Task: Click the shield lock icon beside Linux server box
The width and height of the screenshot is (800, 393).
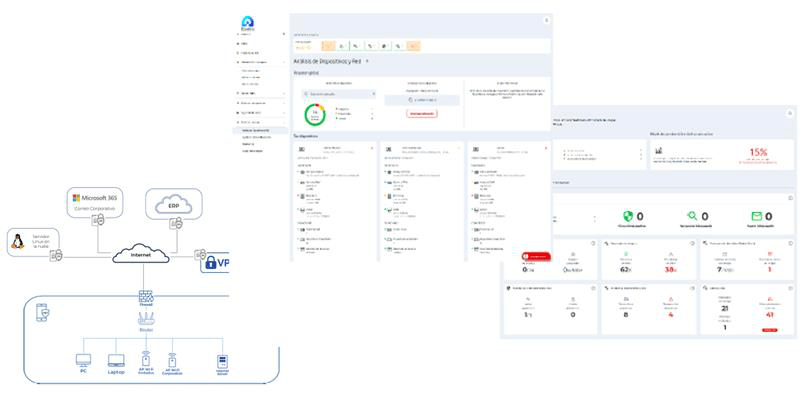Action: (56, 255)
